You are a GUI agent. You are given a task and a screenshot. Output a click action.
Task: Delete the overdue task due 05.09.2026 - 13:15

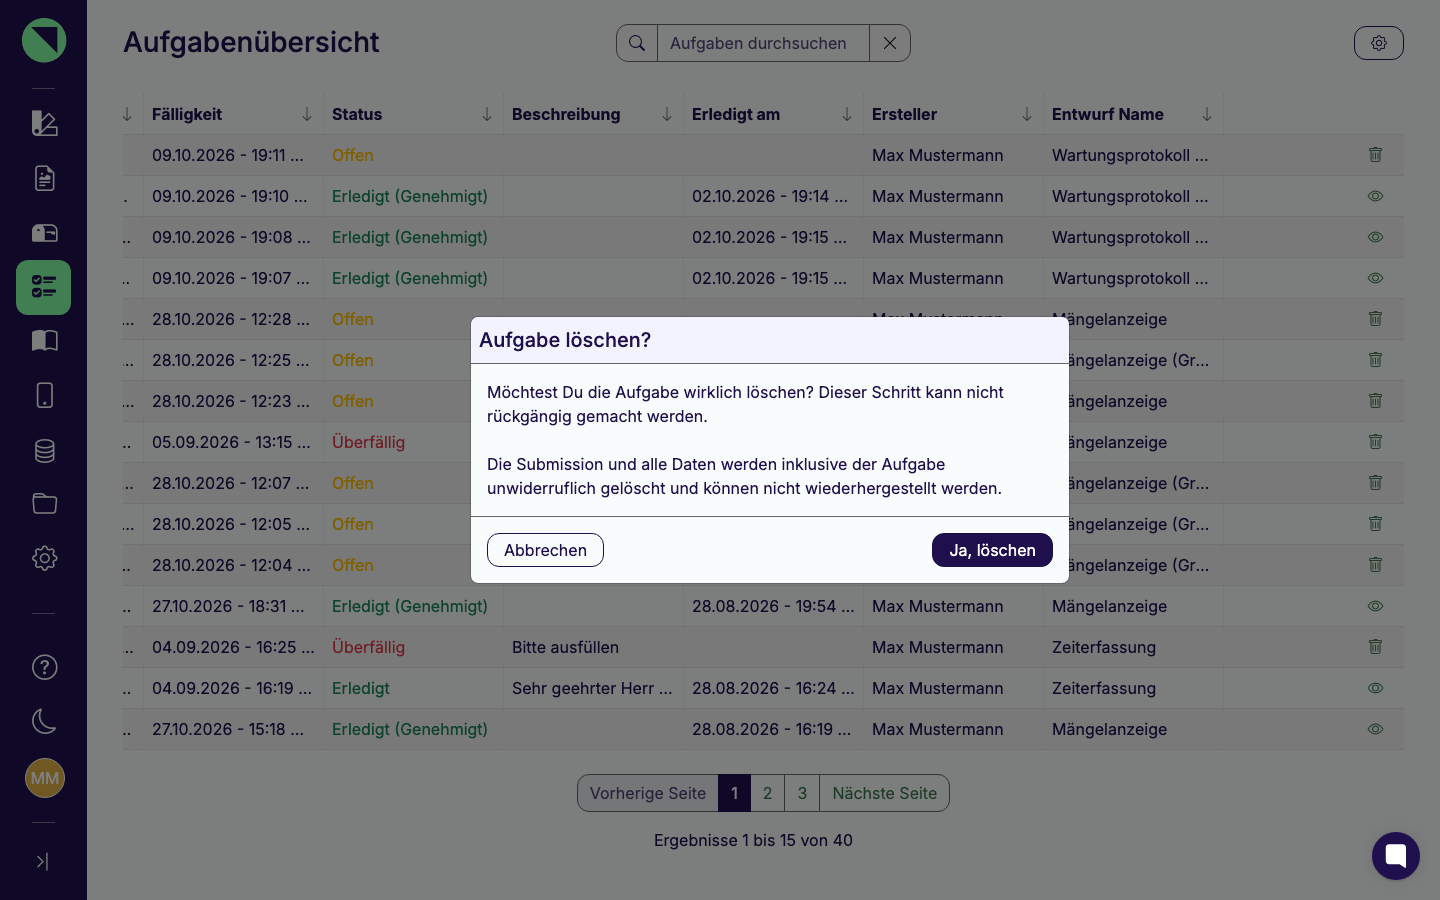[1376, 442]
